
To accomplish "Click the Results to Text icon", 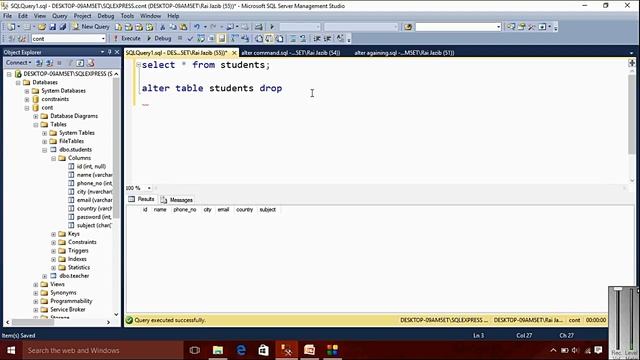I will (x=259, y=38).
